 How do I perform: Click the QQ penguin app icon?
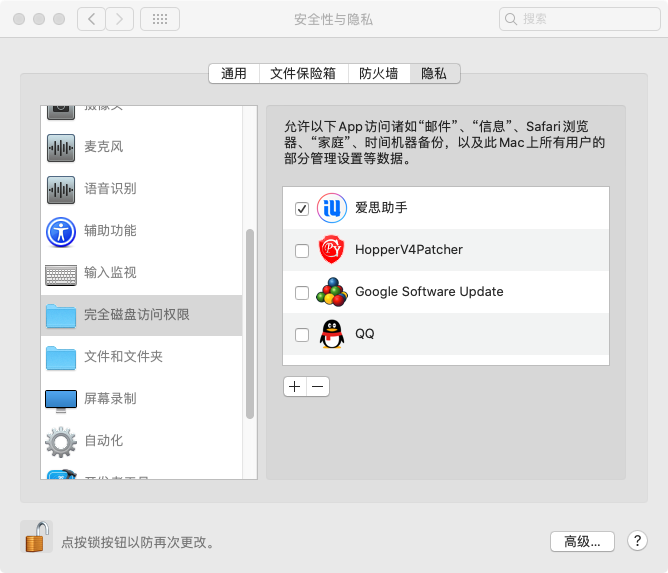332,334
